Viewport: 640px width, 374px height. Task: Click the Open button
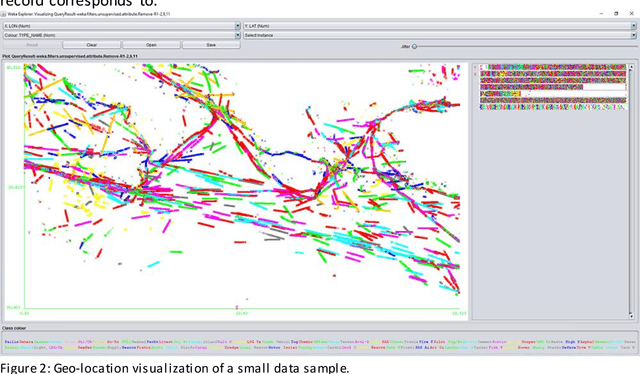[151, 45]
